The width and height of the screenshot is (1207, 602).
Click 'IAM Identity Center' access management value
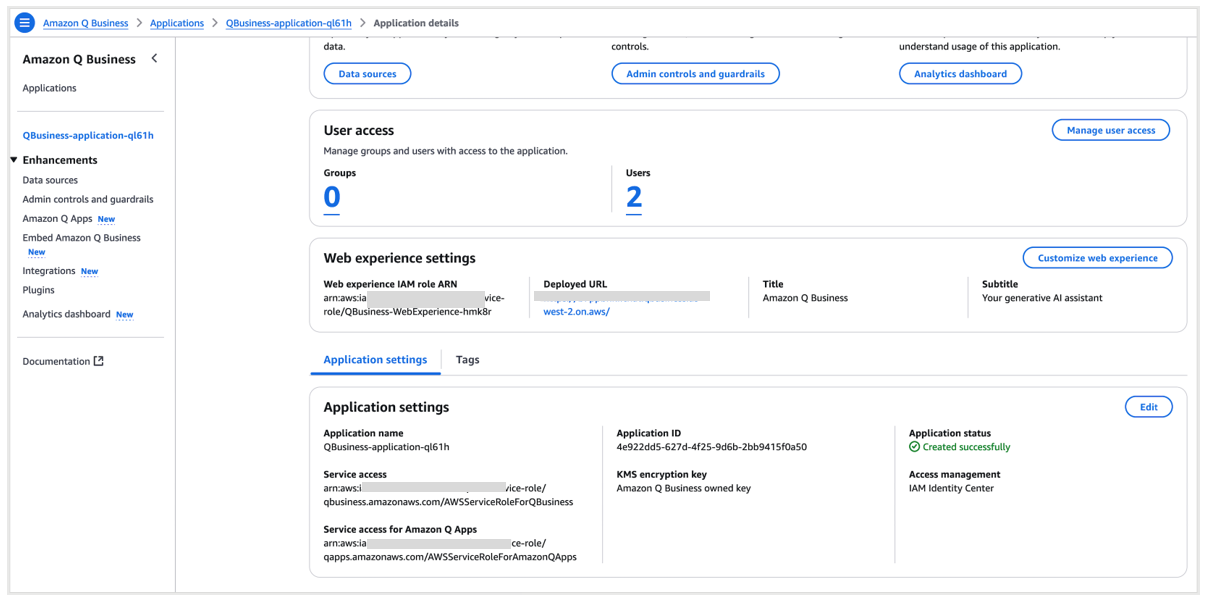click(x=952, y=488)
